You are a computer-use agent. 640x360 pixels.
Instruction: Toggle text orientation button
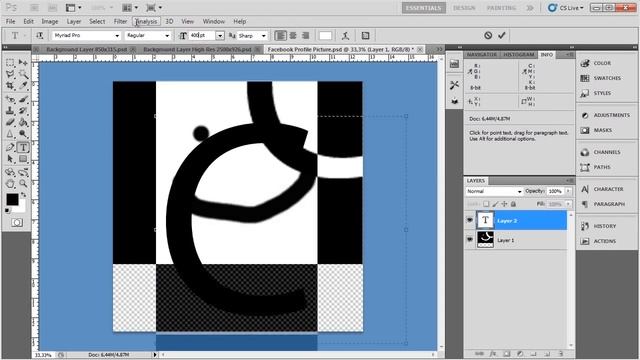click(x=40, y=36)
